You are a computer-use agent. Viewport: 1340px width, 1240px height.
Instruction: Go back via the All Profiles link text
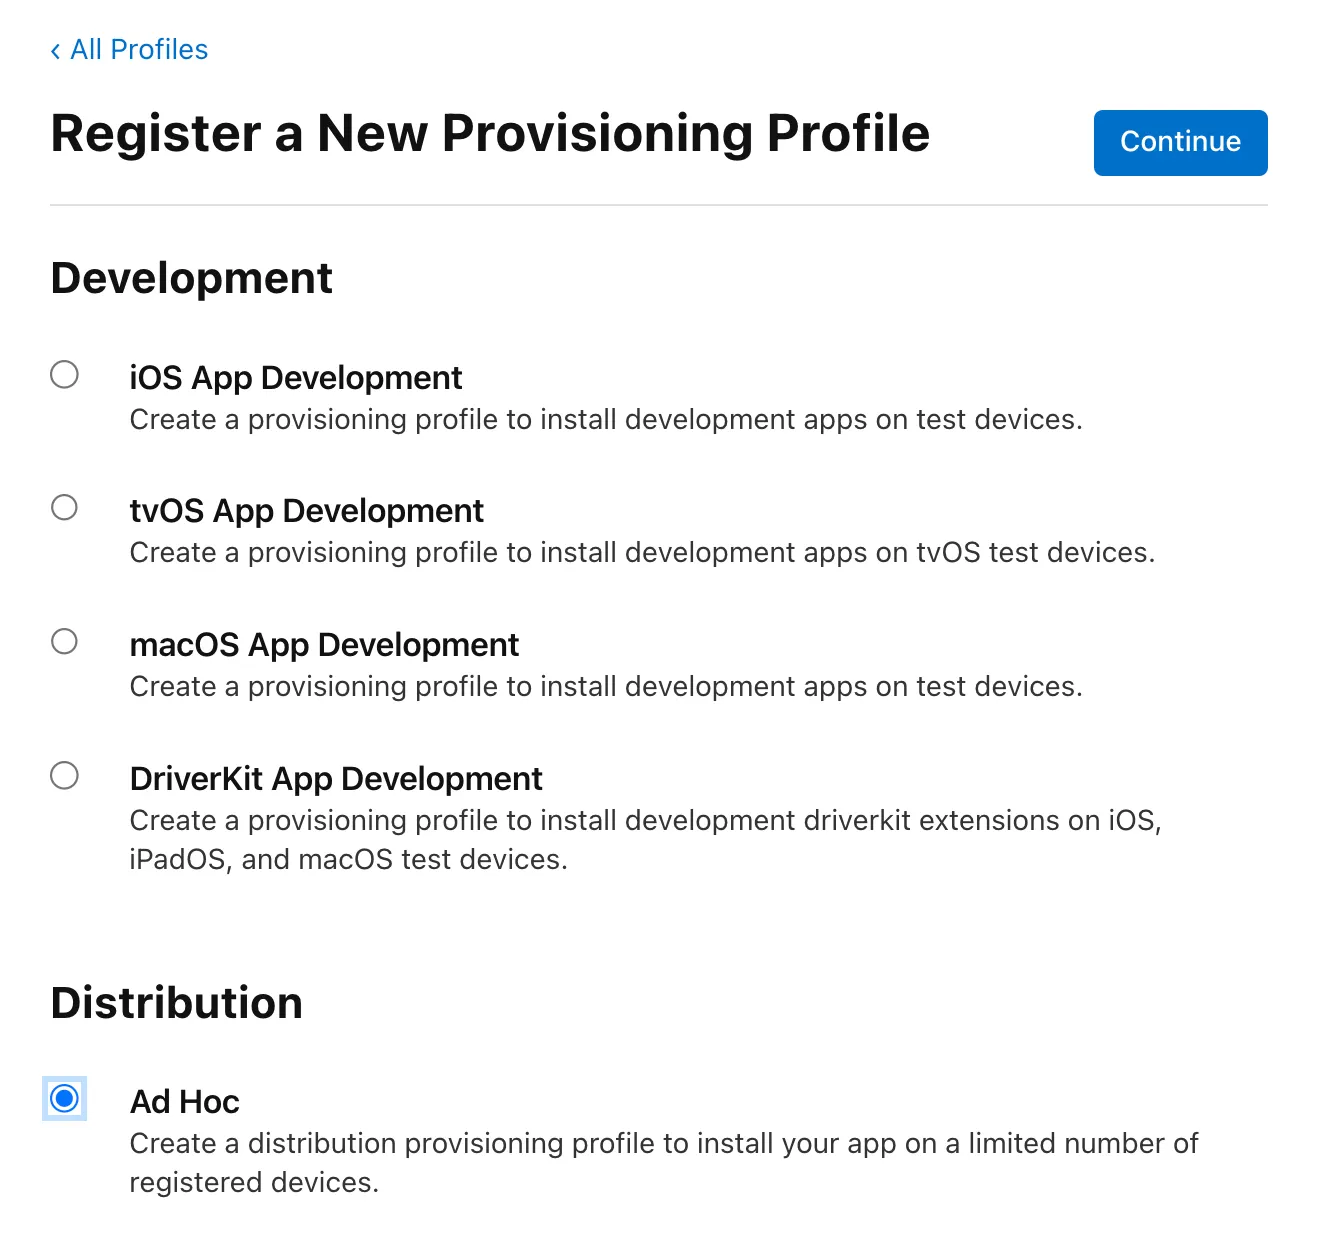tap(139, 50)
